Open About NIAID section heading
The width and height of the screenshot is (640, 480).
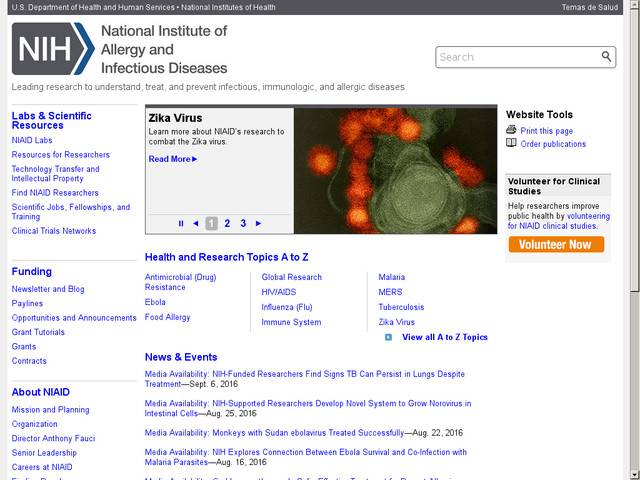coord(40,392)
